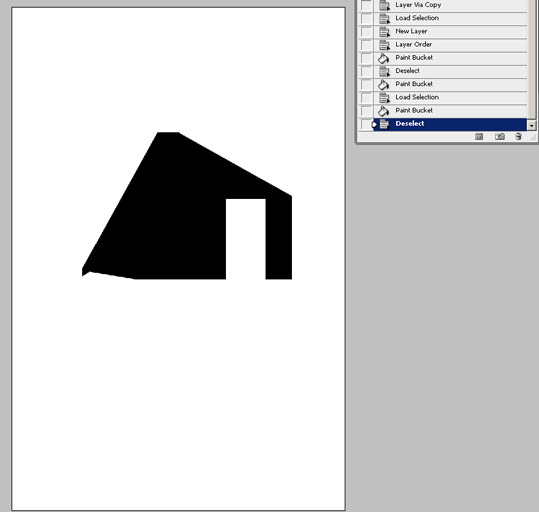Click the Layer Via Copy state icon
Image resolution: width=539 pixels, height=512 pixels.
[384, 5]
